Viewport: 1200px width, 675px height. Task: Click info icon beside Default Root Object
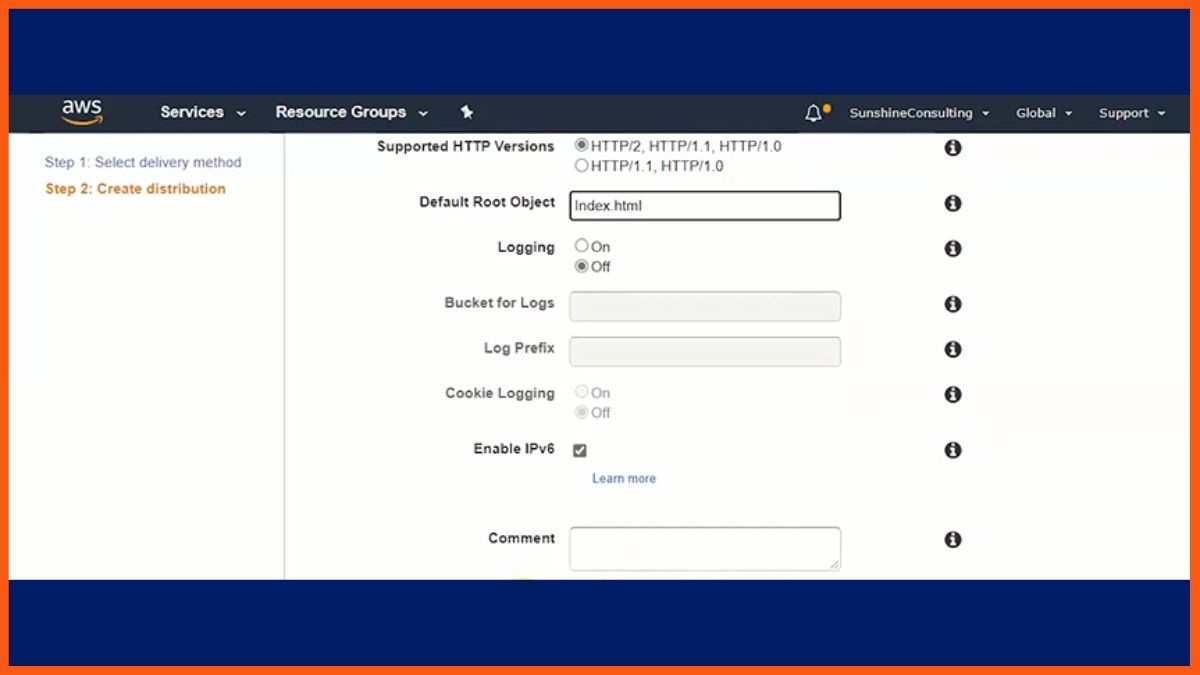[x=953, y=203]
